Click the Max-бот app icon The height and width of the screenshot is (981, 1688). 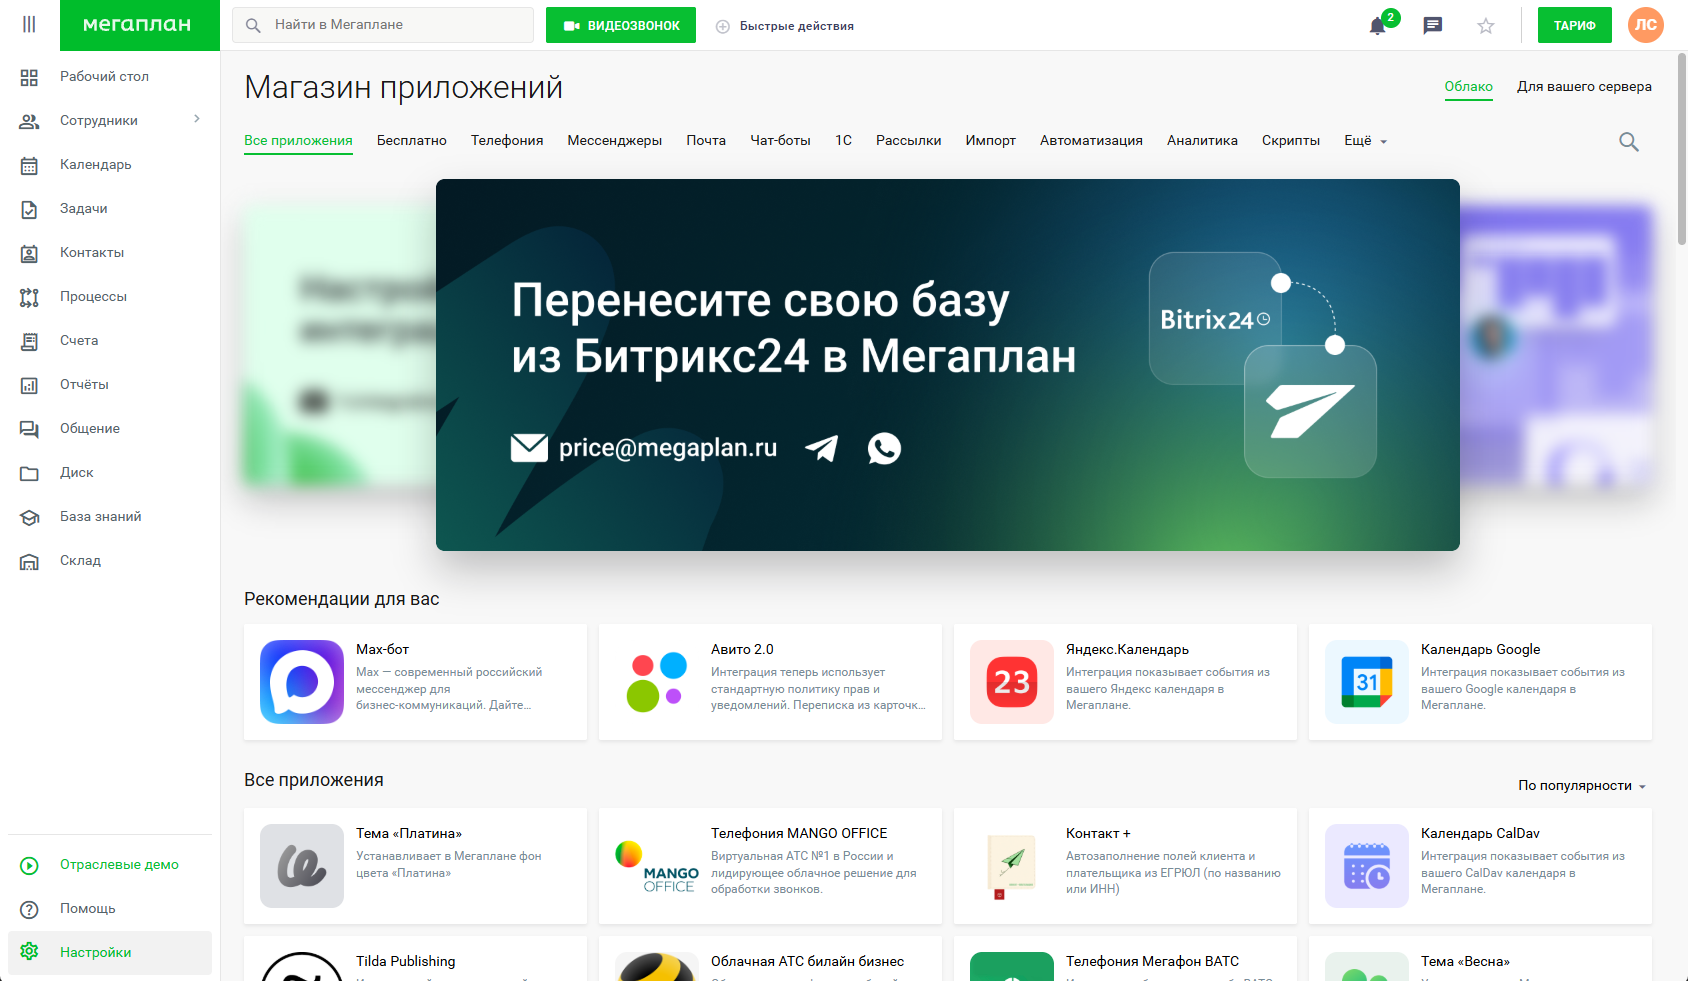[302, 682]
